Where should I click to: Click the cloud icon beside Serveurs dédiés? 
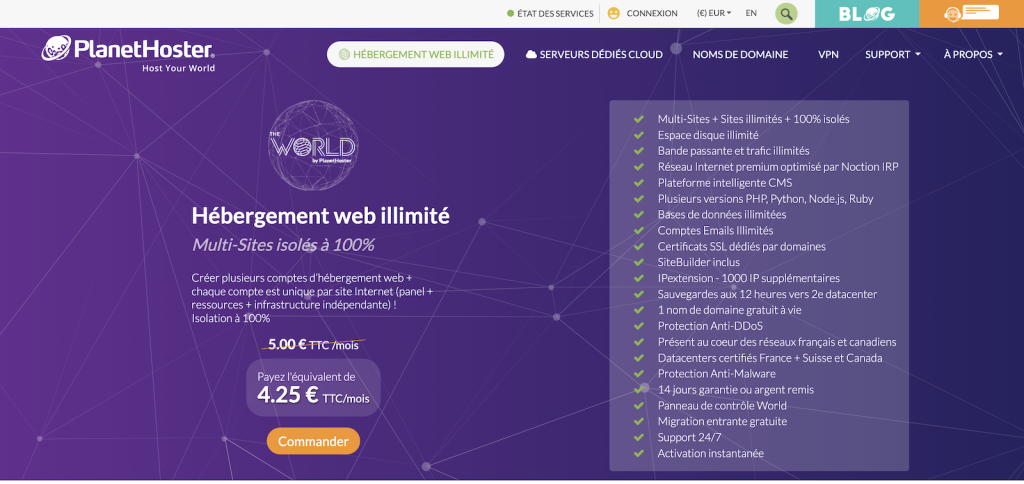[531, 55]
